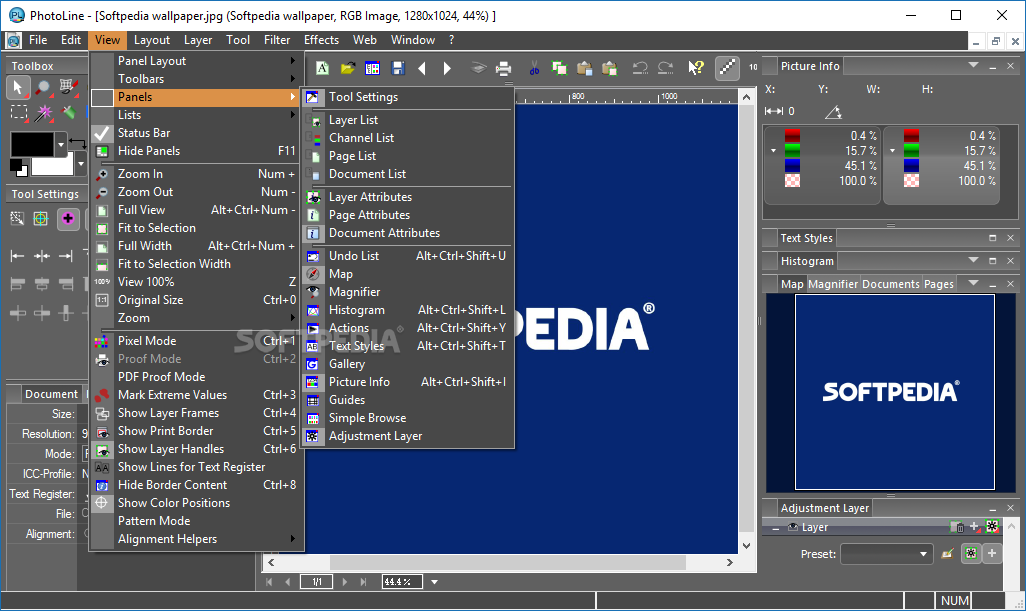Click the pixel line mode toolbar icon
This screenshot has width=1026, height=611.
727,68
